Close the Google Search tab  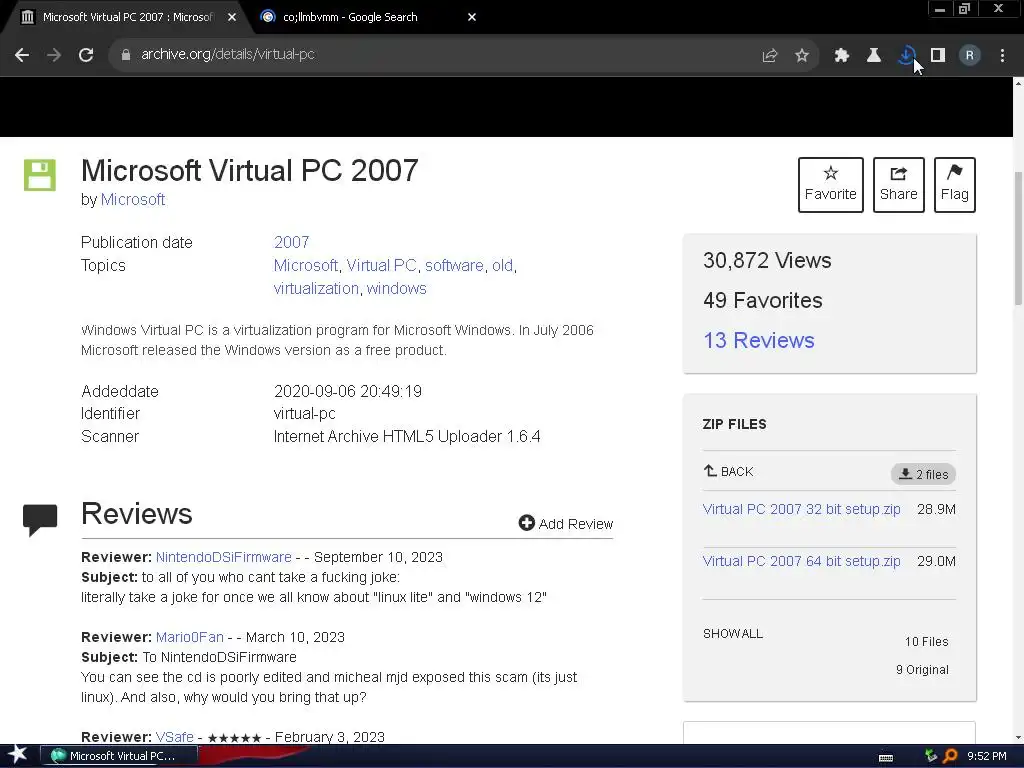click(x=472, y=18)
